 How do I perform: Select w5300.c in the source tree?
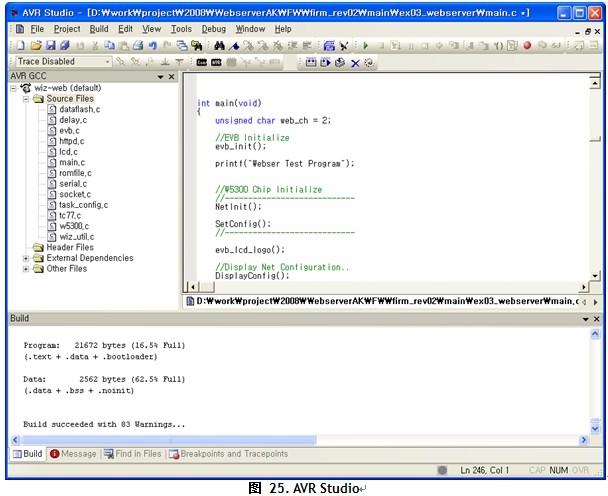click(x=74, y=226)
